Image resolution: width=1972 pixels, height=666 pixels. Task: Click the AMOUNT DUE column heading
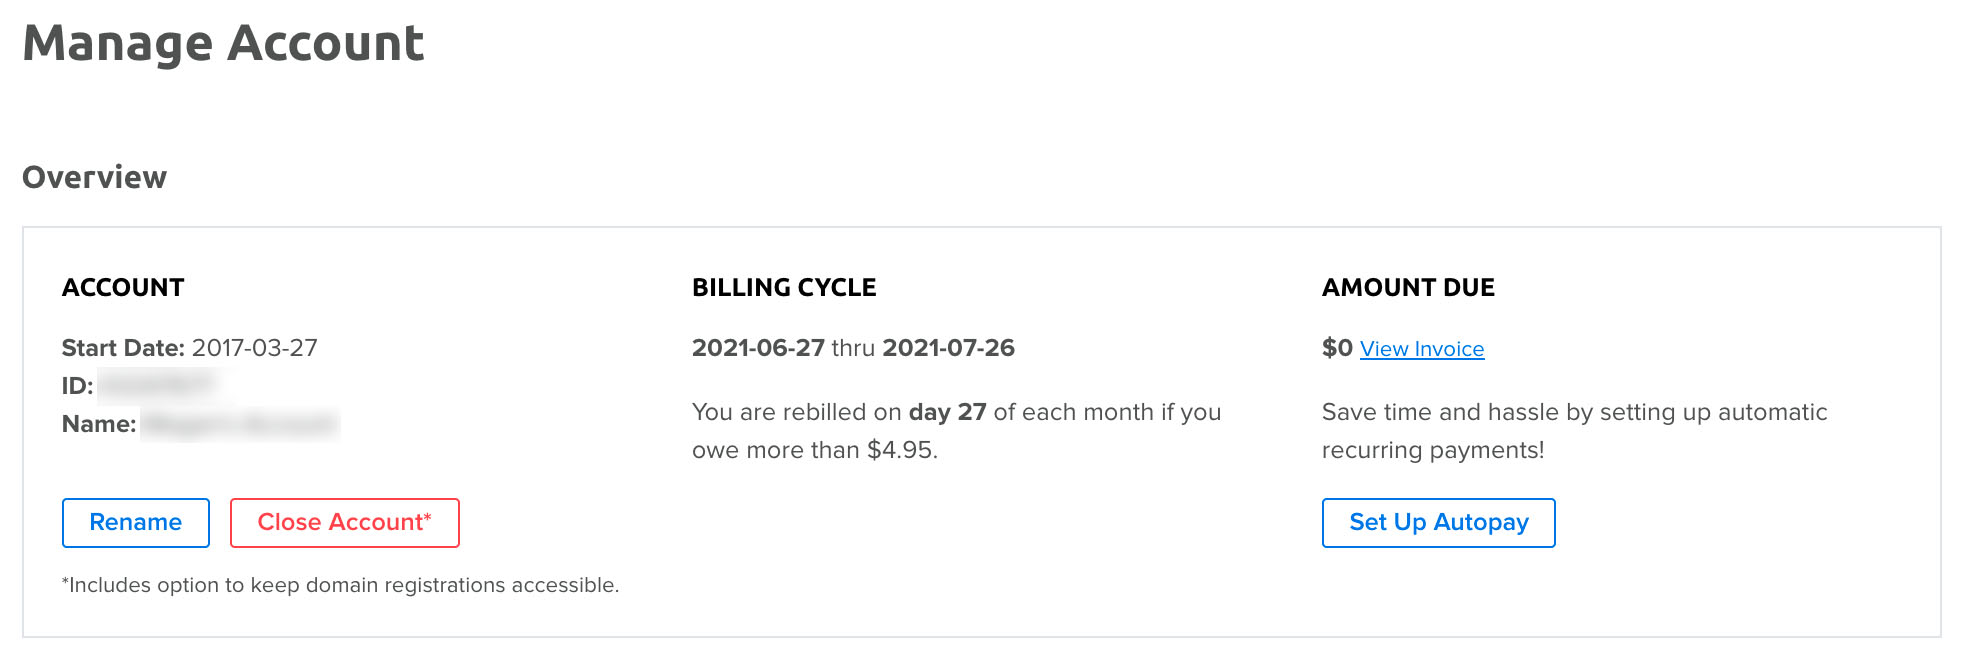(x=1408, y=288)
